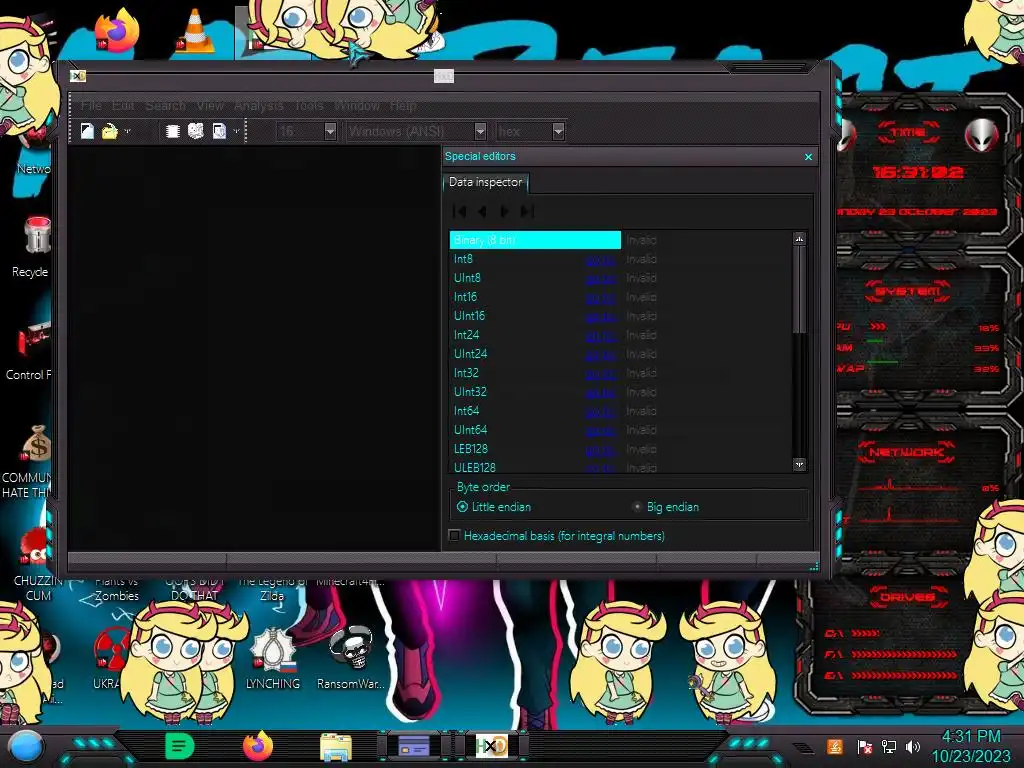Click the New file icon in HxD toolbar

[87, 131]
